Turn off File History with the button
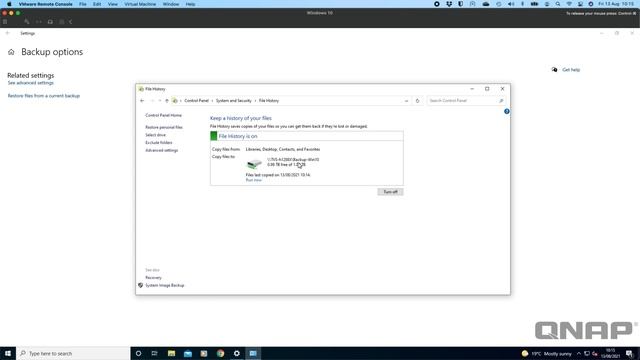The image size is (640, 360). point(390,192)
